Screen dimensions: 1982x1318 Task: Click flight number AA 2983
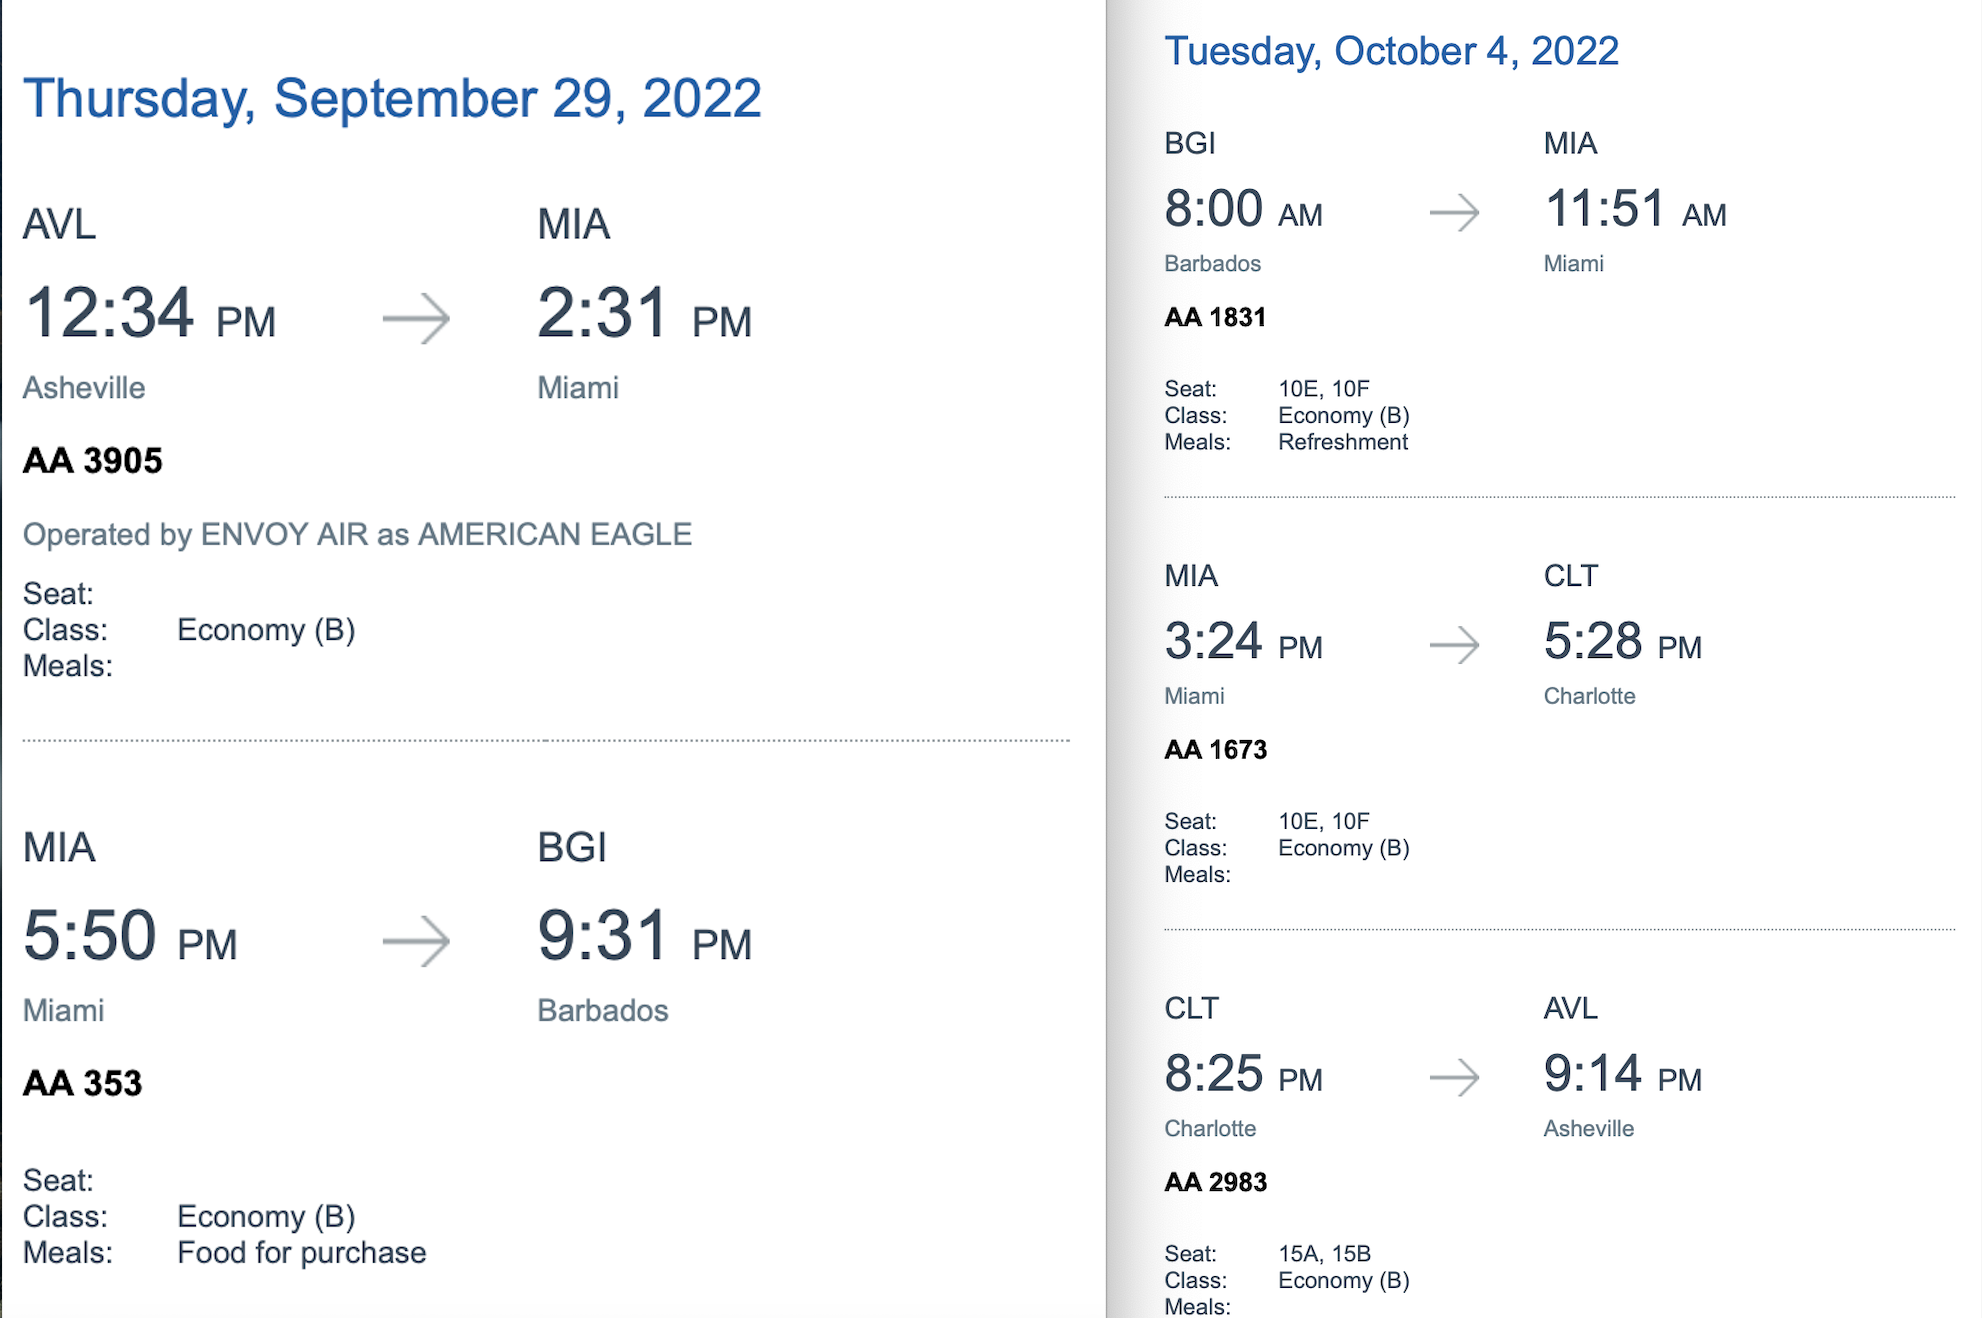coord(1215,1182)
